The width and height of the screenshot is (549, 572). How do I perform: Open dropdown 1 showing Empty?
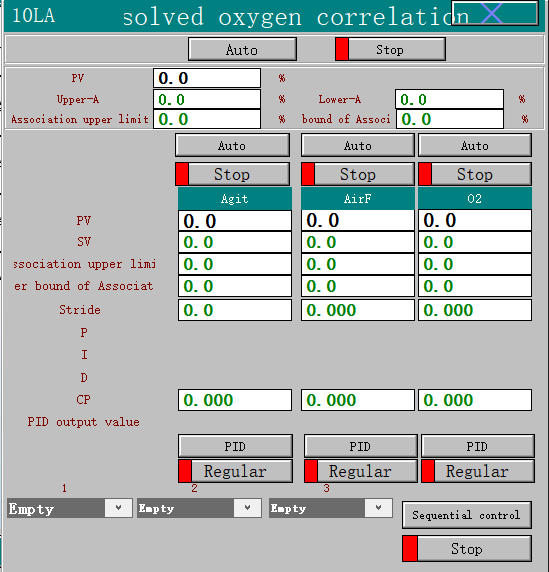pos(70,508)
